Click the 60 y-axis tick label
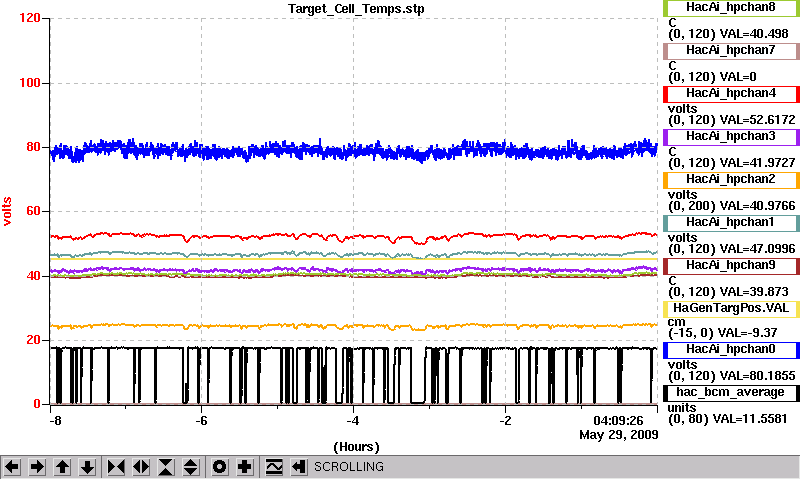 pyautogui.click(x=33, y=211)
